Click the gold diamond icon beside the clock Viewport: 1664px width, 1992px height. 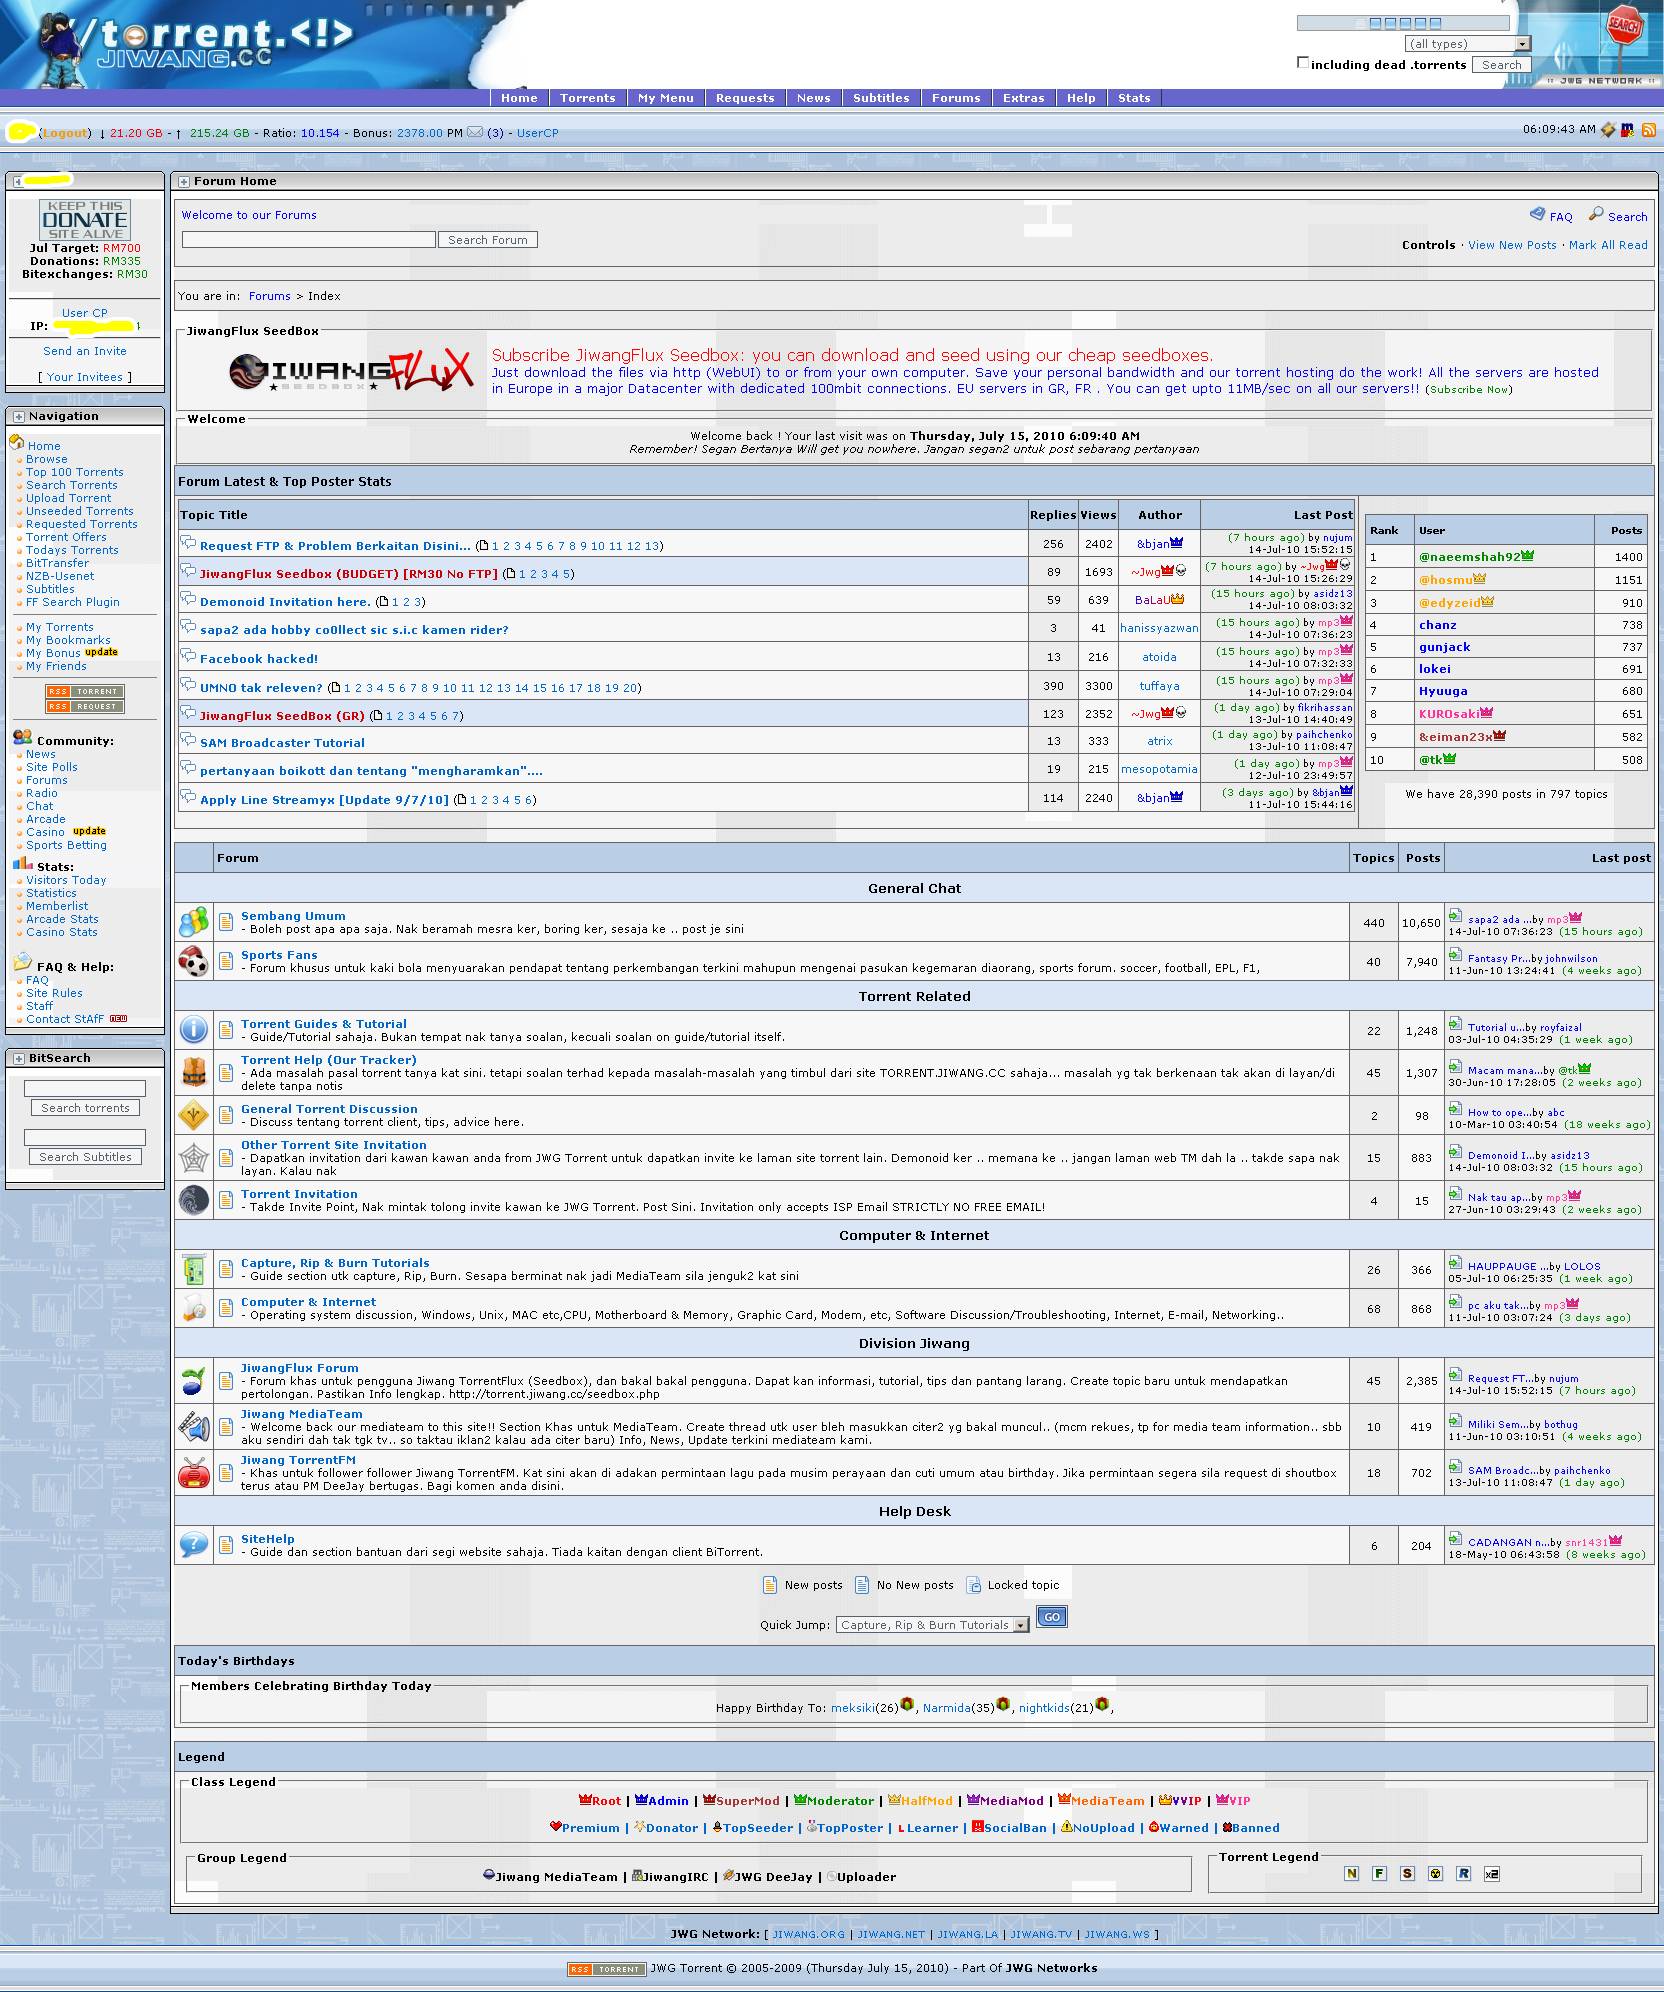[1608, 130]
